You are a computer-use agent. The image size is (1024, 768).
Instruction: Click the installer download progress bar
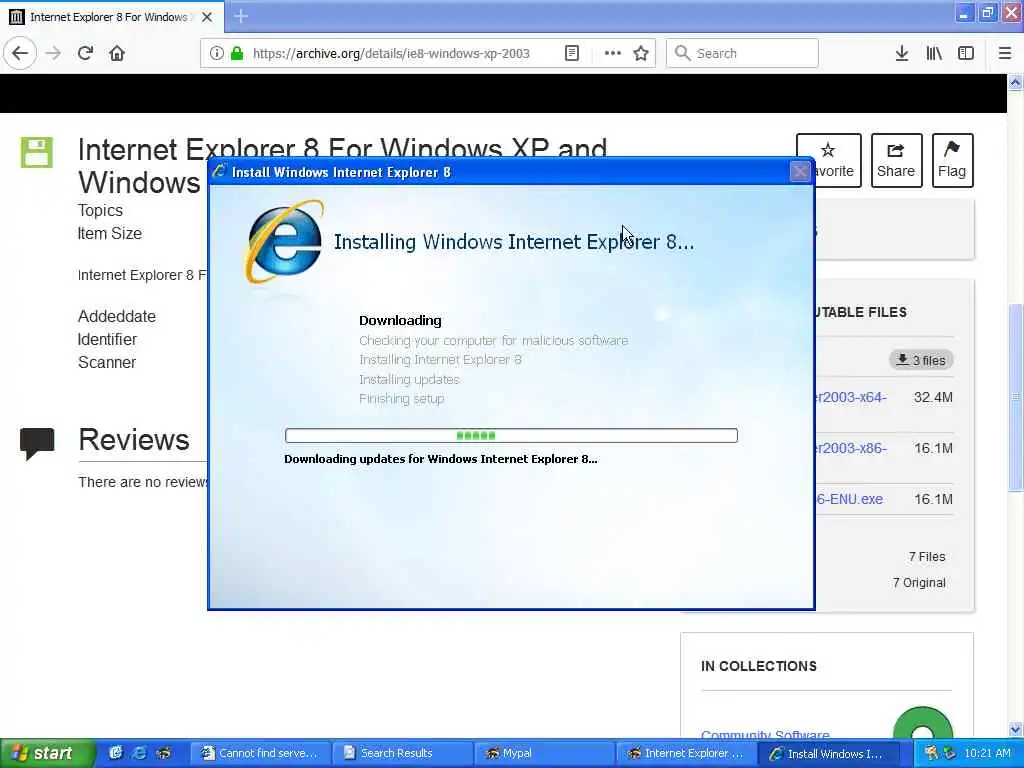click(x=511, y=436)
